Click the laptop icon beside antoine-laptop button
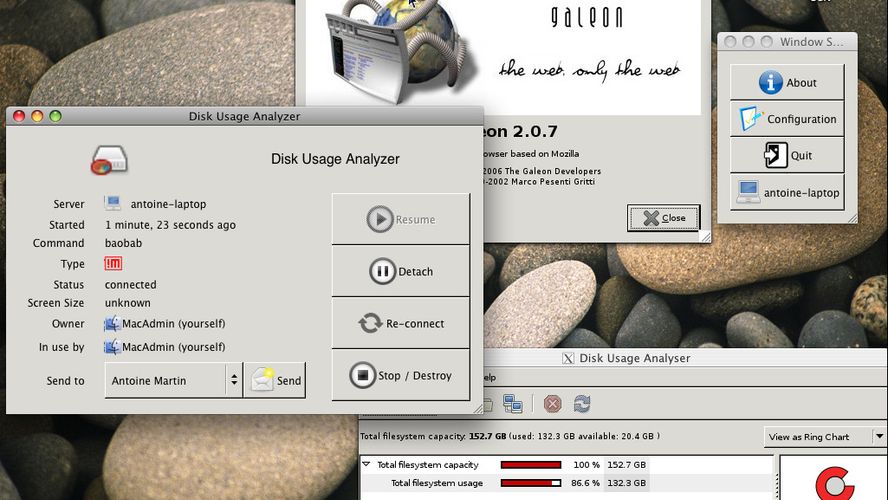 coord(748,193)
